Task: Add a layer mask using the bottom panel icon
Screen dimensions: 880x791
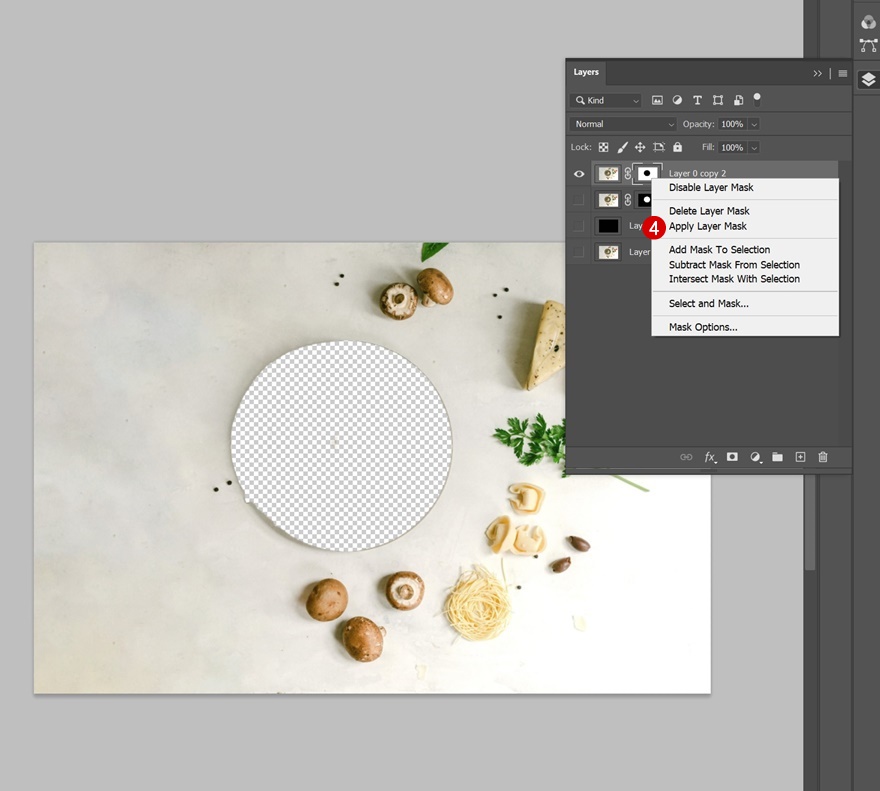Action: [x=732, y=457]
